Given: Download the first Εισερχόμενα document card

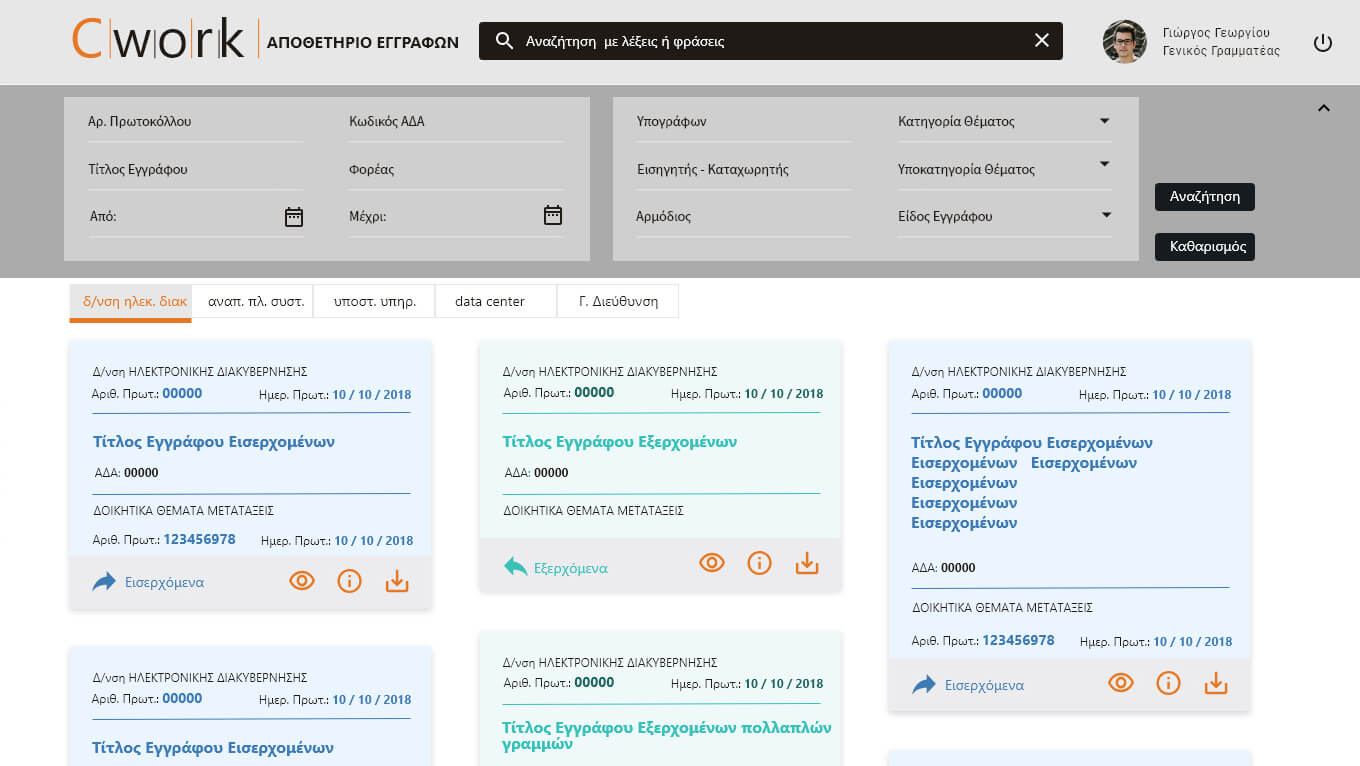Looking at the screenshot, I should [397, 581].
